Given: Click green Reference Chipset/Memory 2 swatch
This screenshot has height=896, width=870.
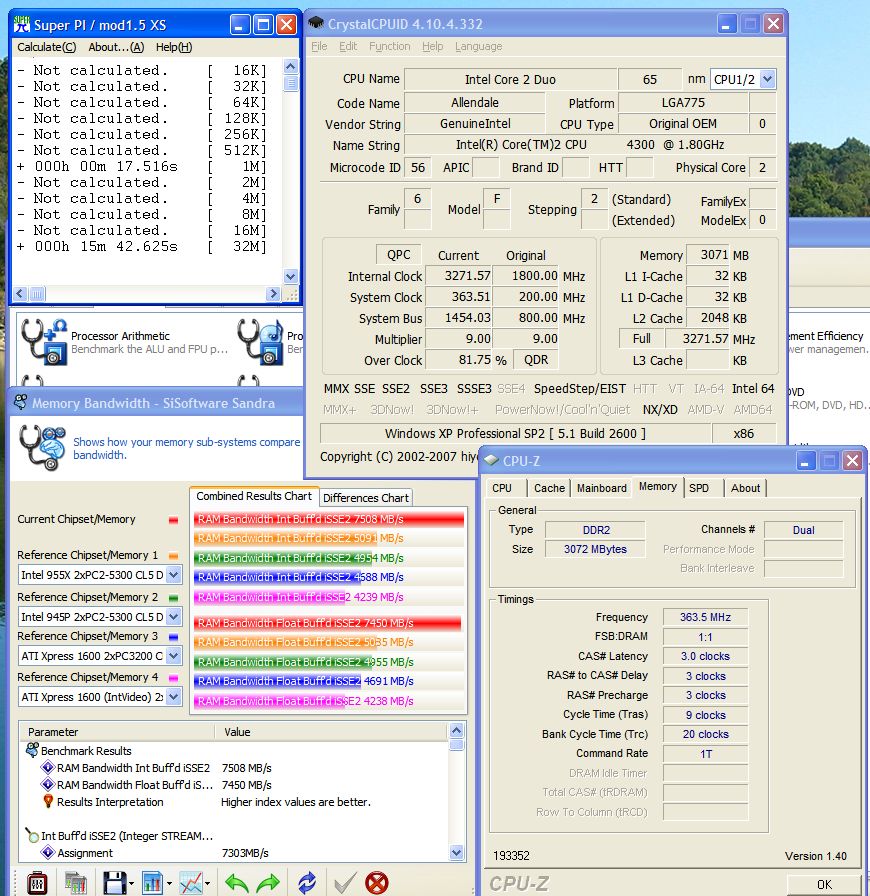Looking at the screenshot, I should click(173, 597).
